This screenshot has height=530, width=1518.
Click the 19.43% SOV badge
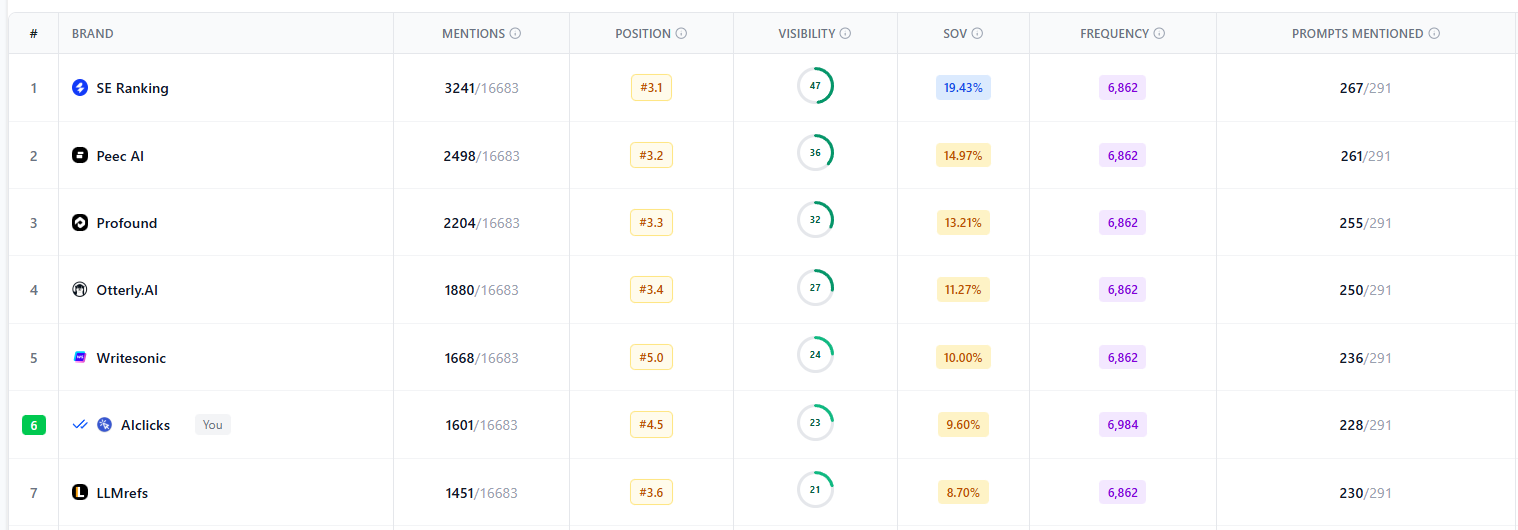coord(963,87)
